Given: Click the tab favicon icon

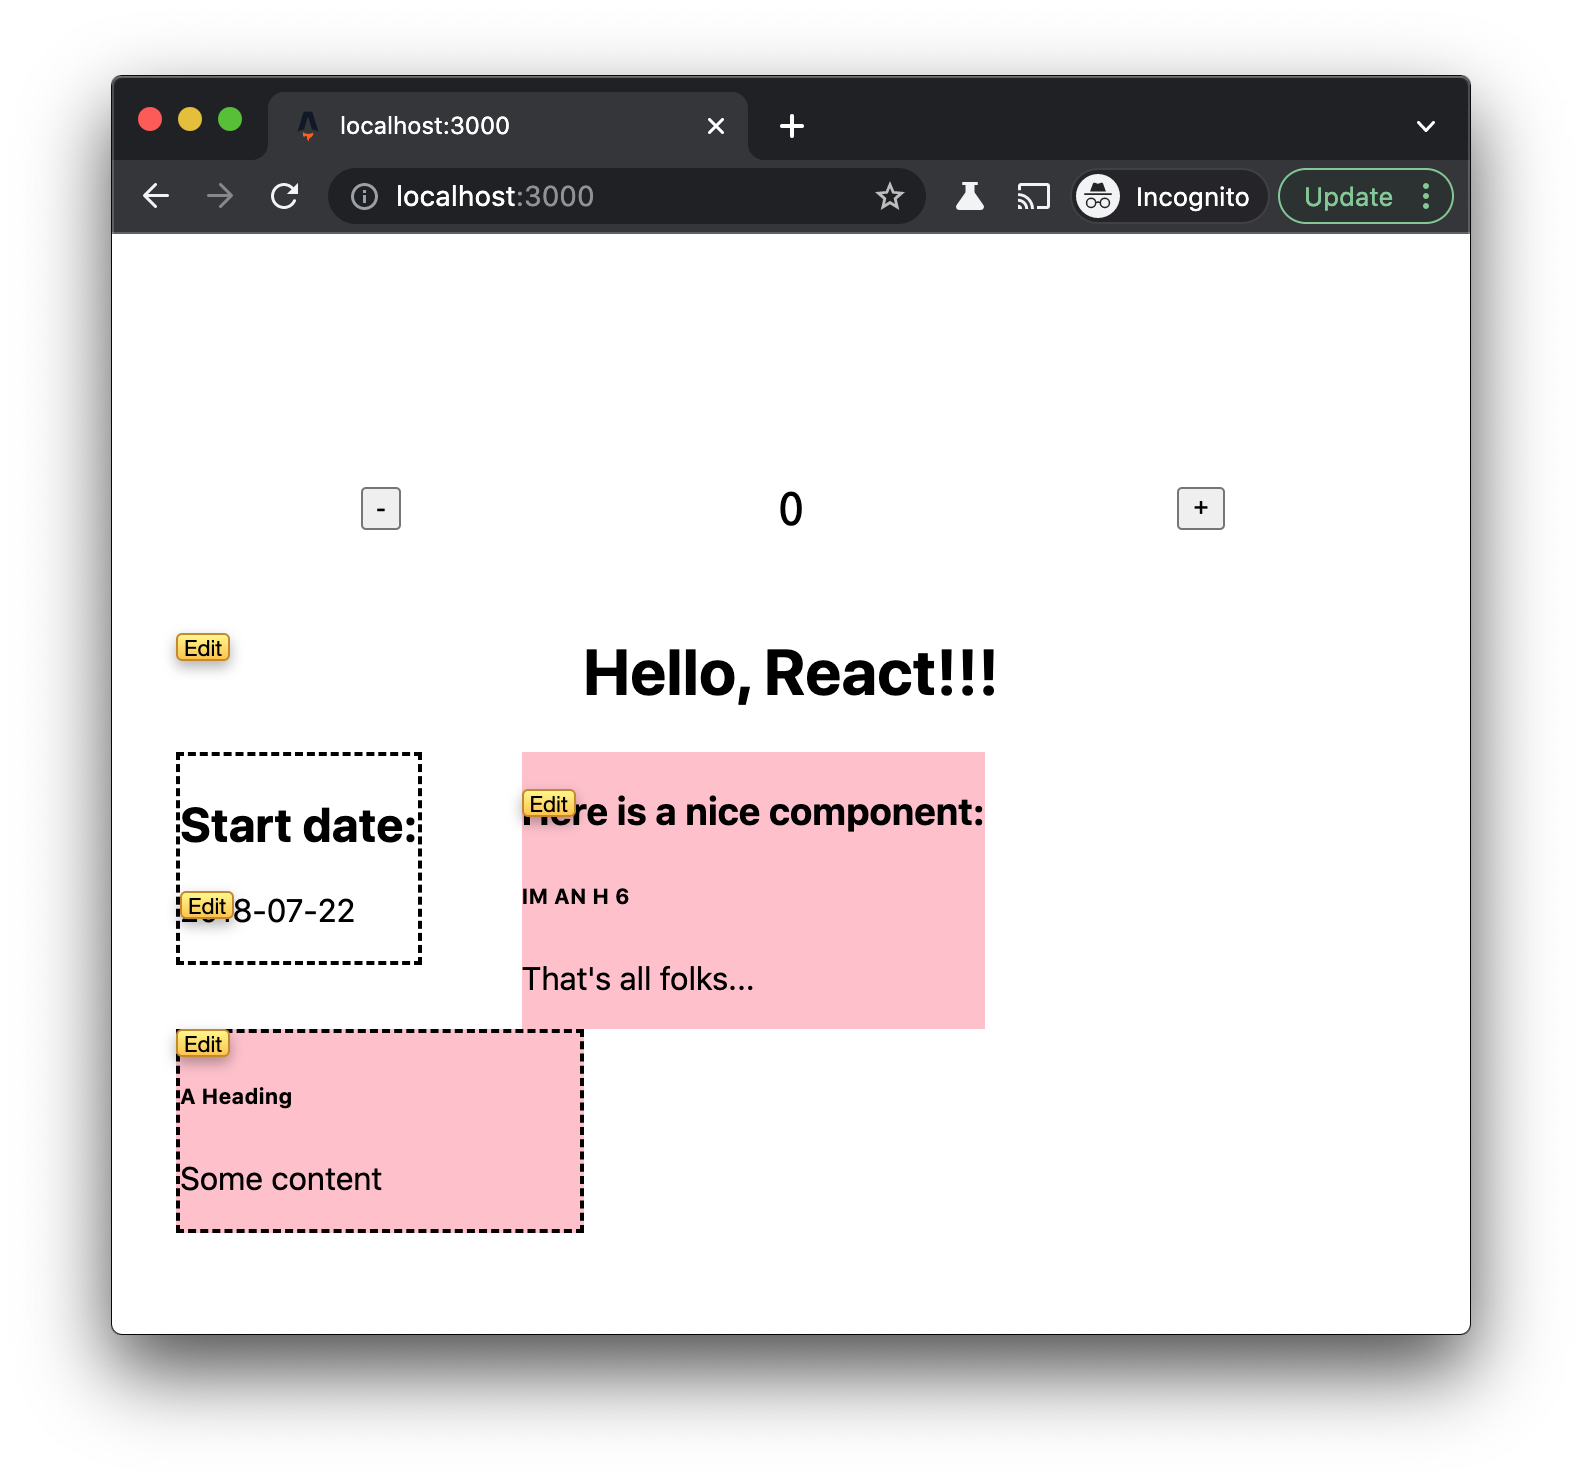Looking at the screenshot, I should [308, 126].
